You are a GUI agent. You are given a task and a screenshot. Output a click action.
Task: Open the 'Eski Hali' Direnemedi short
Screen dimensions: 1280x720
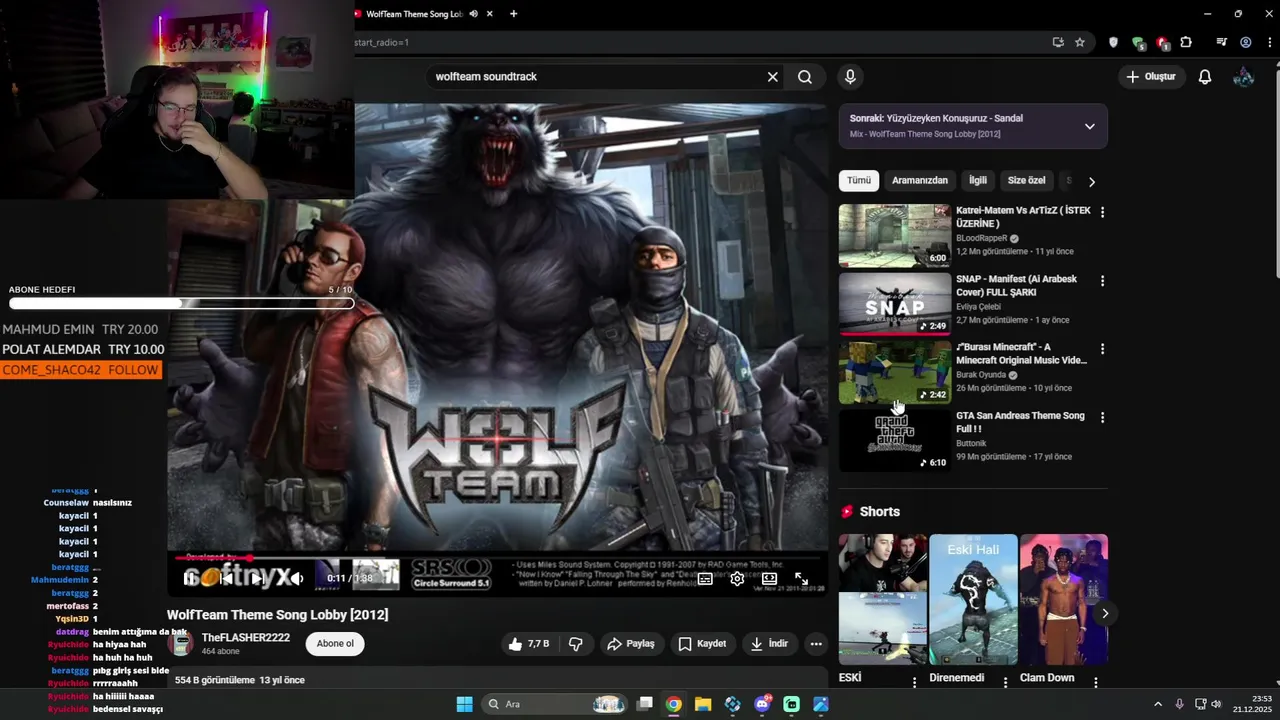tap(973, 600)
